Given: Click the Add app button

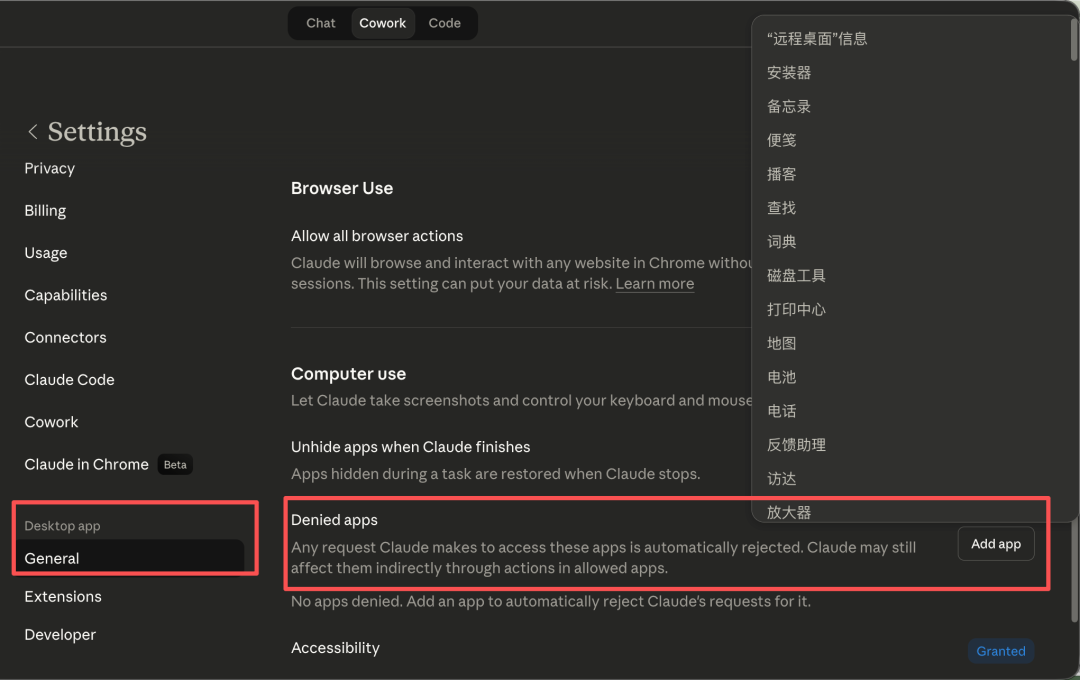Looking at the screenshot, I should 995,543.
